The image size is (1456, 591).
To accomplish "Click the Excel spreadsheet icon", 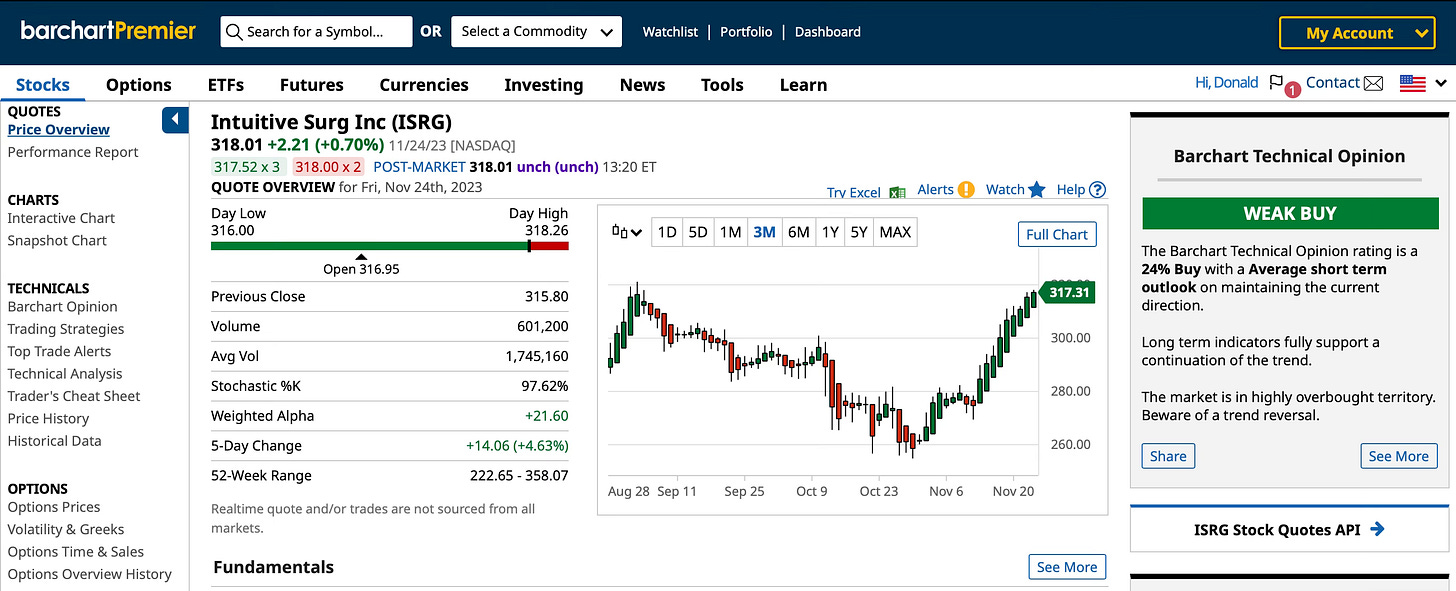I will pyautogui.click(x=897, y=192).
